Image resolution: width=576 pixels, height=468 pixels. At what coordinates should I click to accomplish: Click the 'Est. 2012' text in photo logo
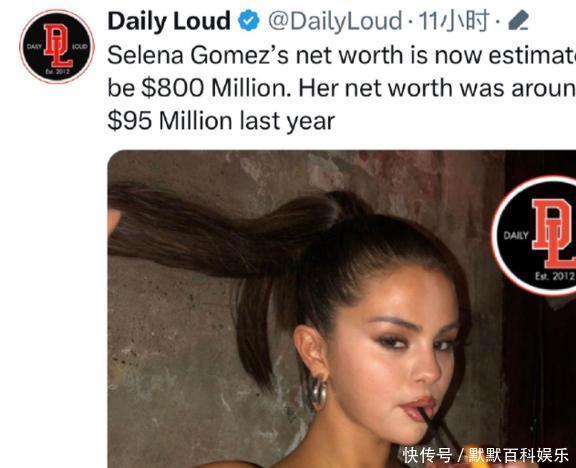(x=555, y=276)
